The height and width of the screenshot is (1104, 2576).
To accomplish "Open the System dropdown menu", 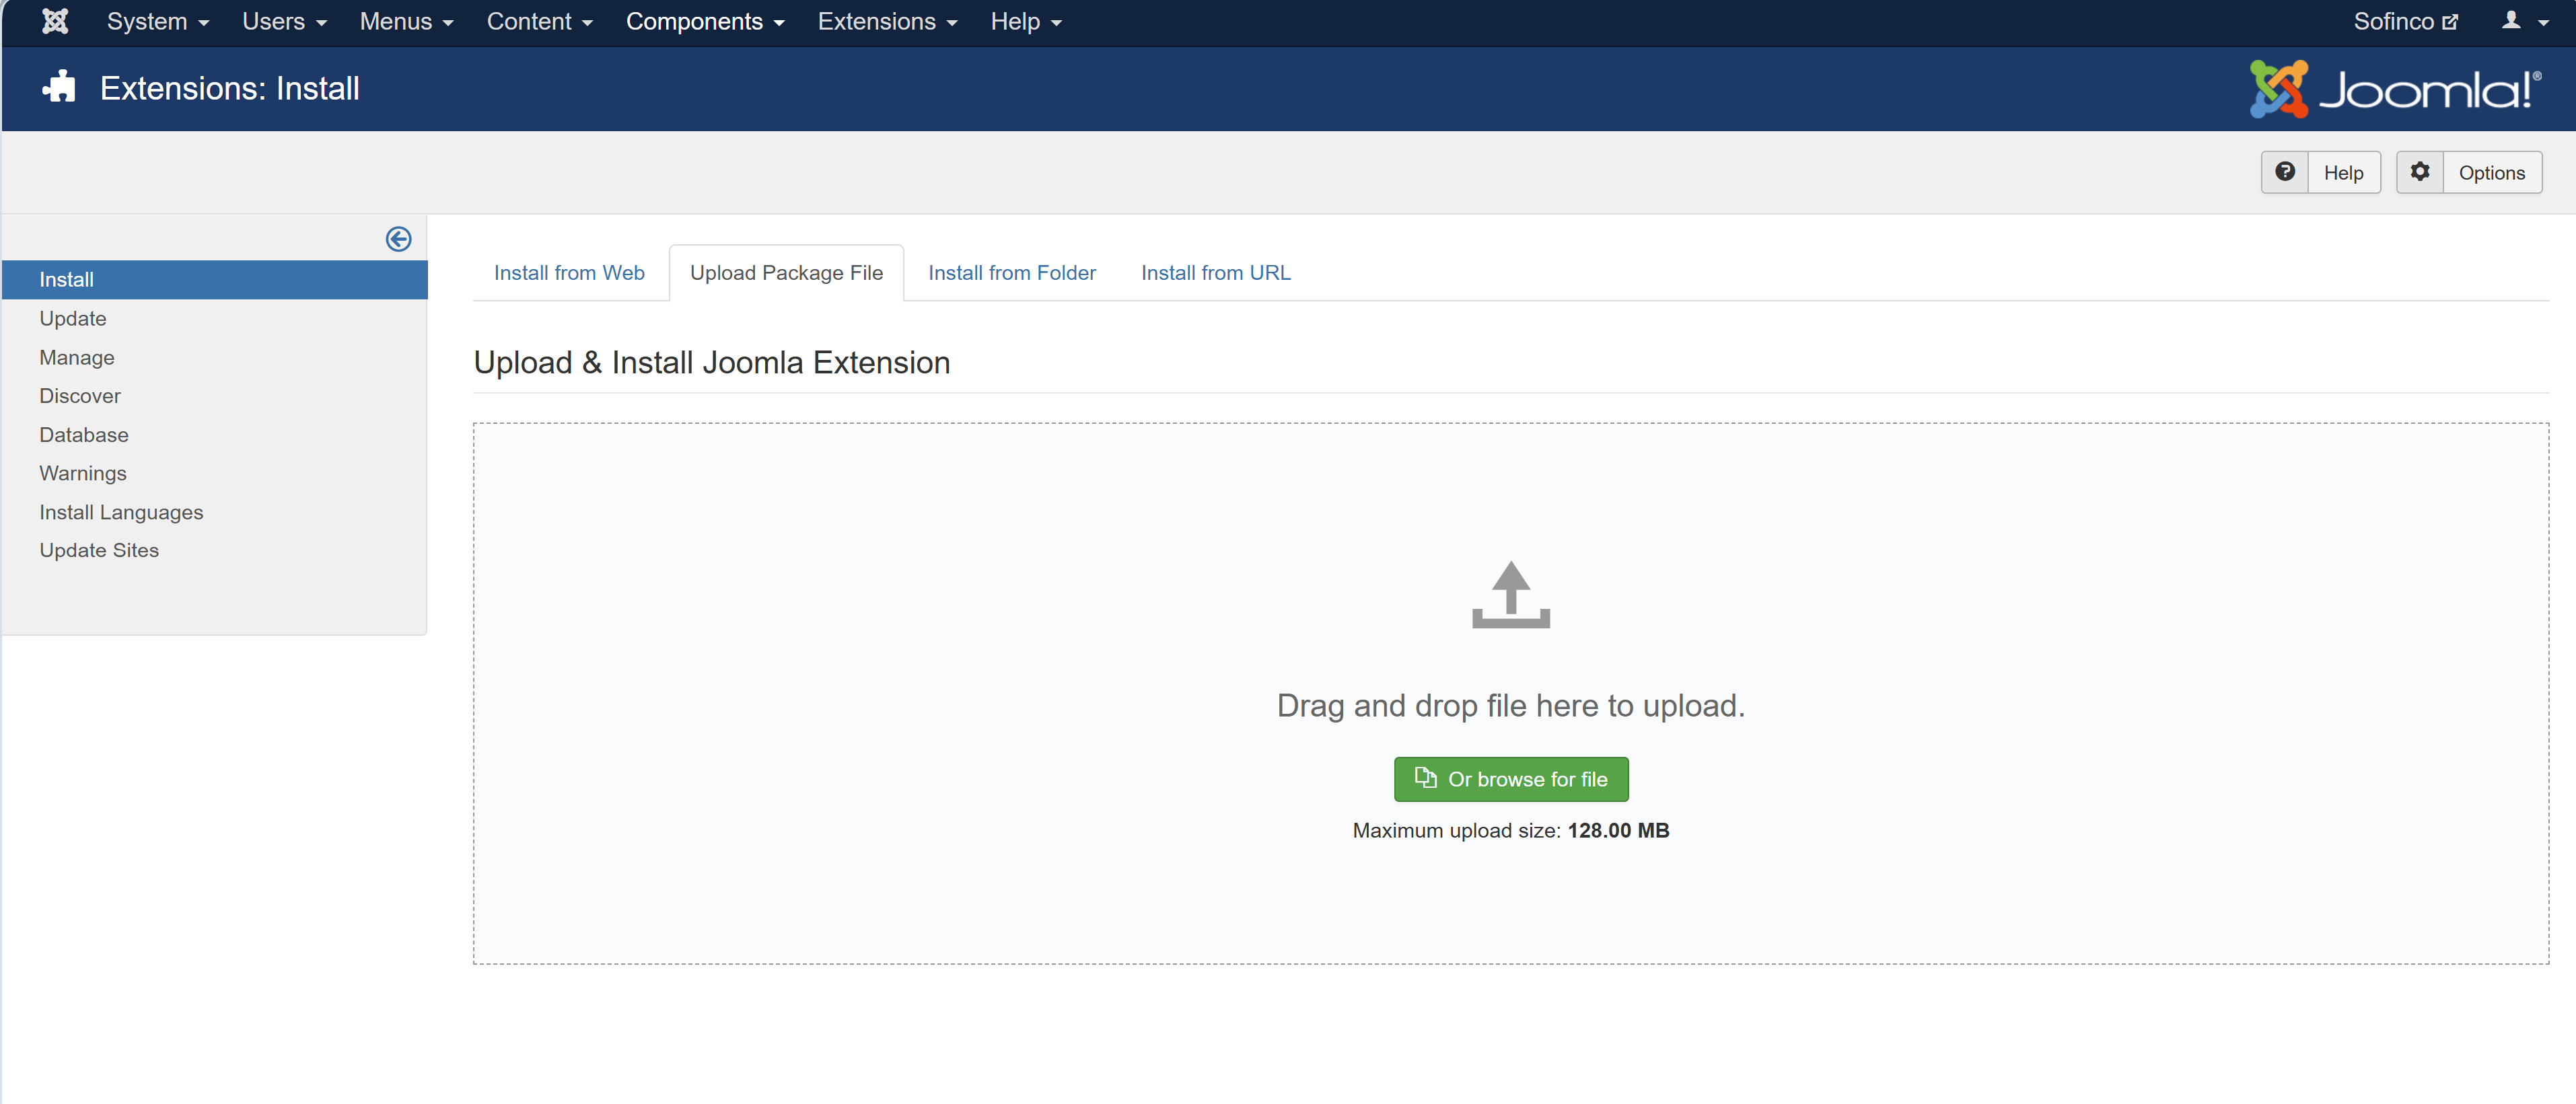I will 157,21.
